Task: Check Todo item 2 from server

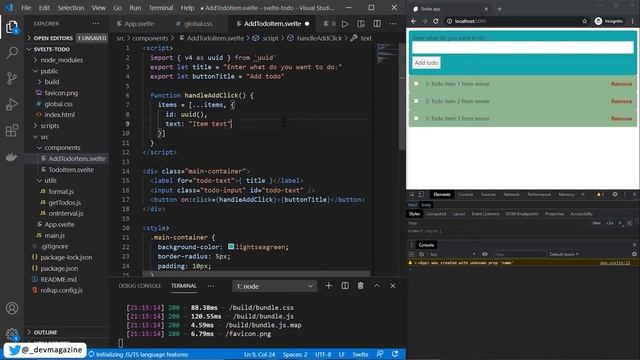Action: point(416,101)
